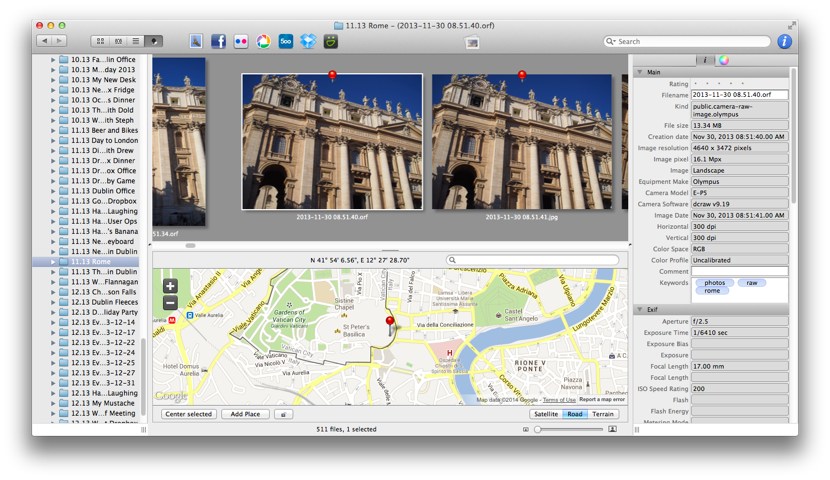Click the Flickr upload icon
This screenshot has height=480, width=830.
pyautogui.click(x=241, y=41)
